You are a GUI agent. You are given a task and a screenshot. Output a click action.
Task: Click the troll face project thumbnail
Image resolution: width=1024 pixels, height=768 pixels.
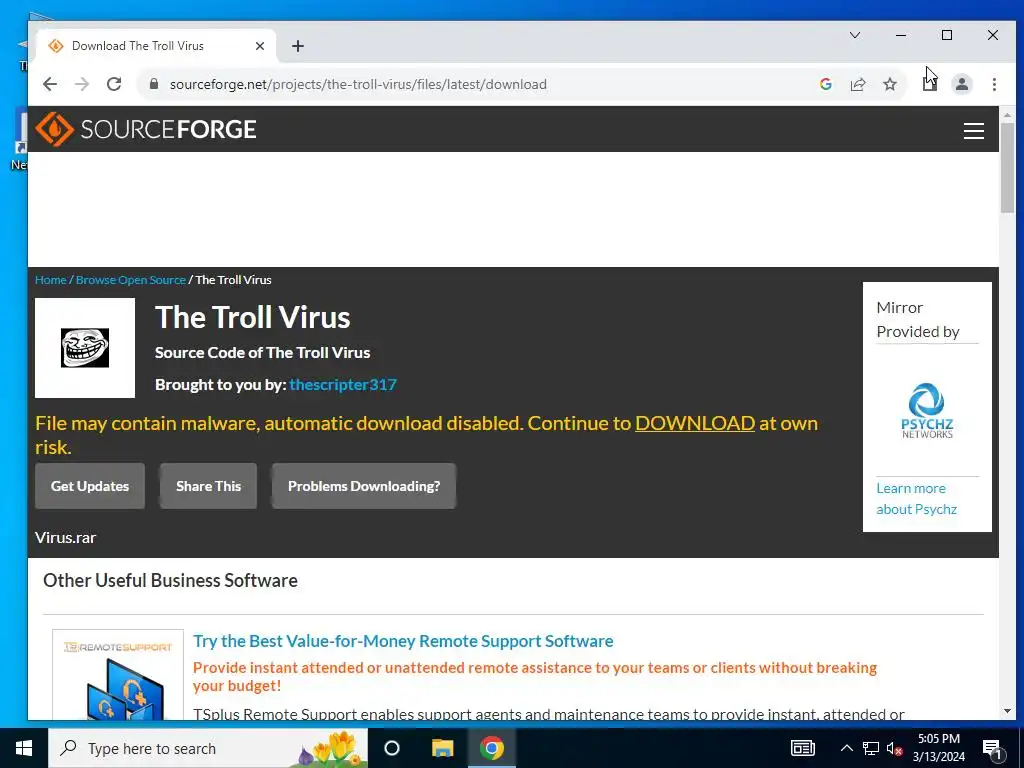tap(85, 348)
